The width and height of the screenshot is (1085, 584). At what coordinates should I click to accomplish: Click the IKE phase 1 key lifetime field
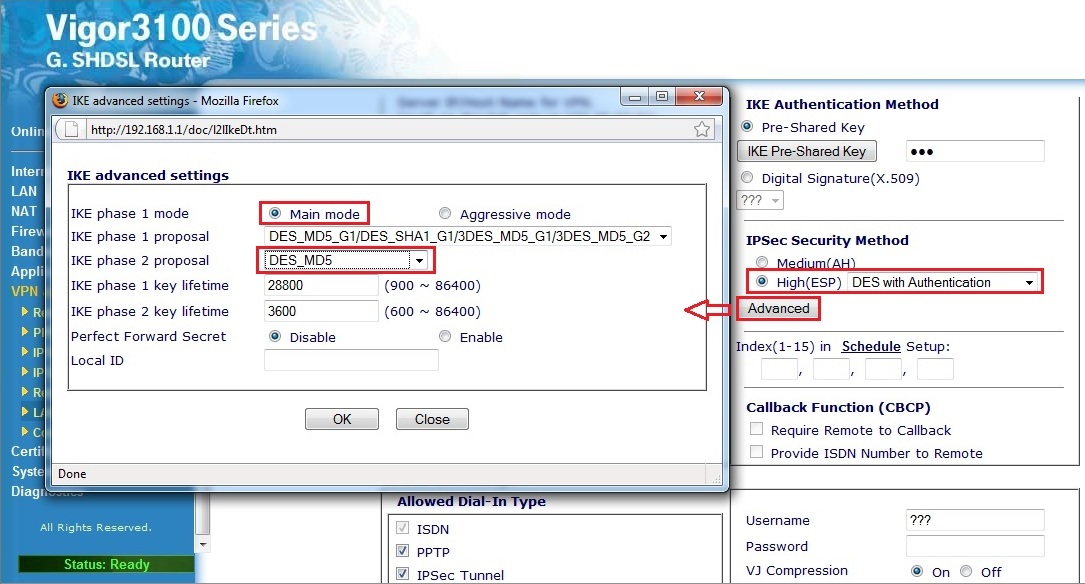(321, 285)
